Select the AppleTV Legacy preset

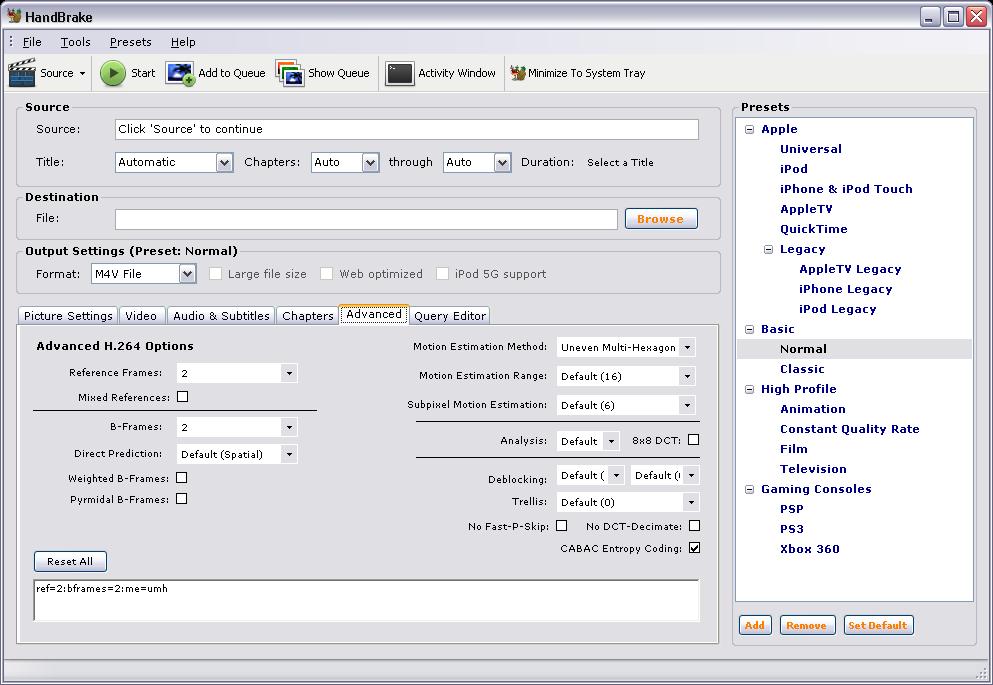click(850, 269)
